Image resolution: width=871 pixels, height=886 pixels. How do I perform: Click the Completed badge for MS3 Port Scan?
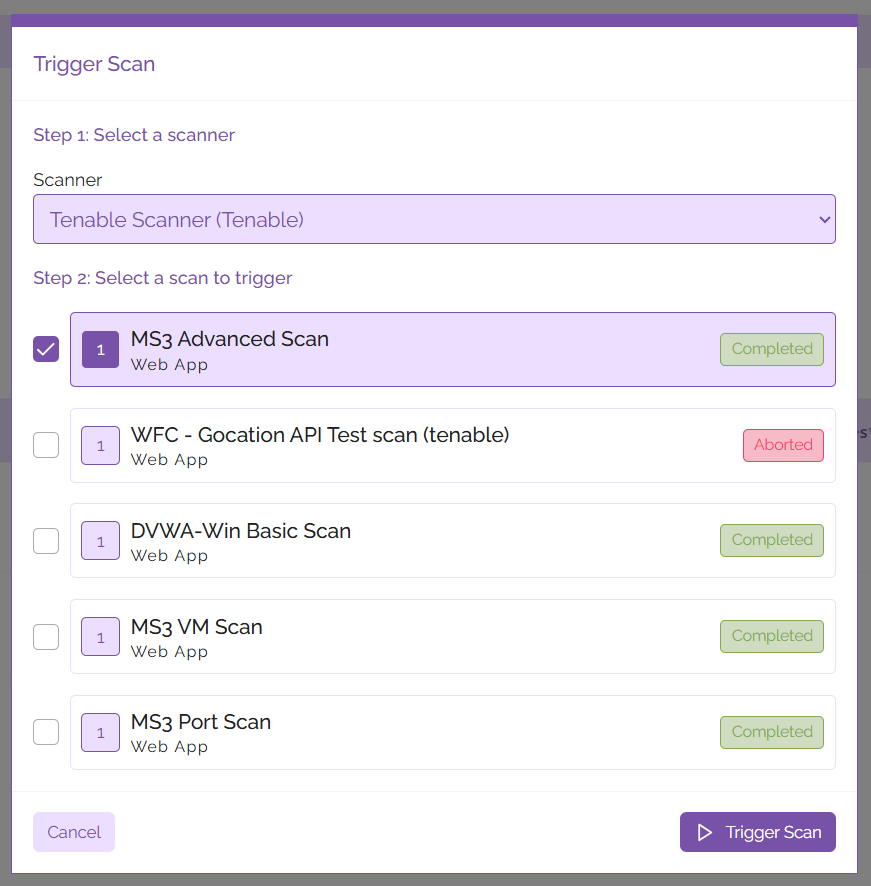click(771, 732)
